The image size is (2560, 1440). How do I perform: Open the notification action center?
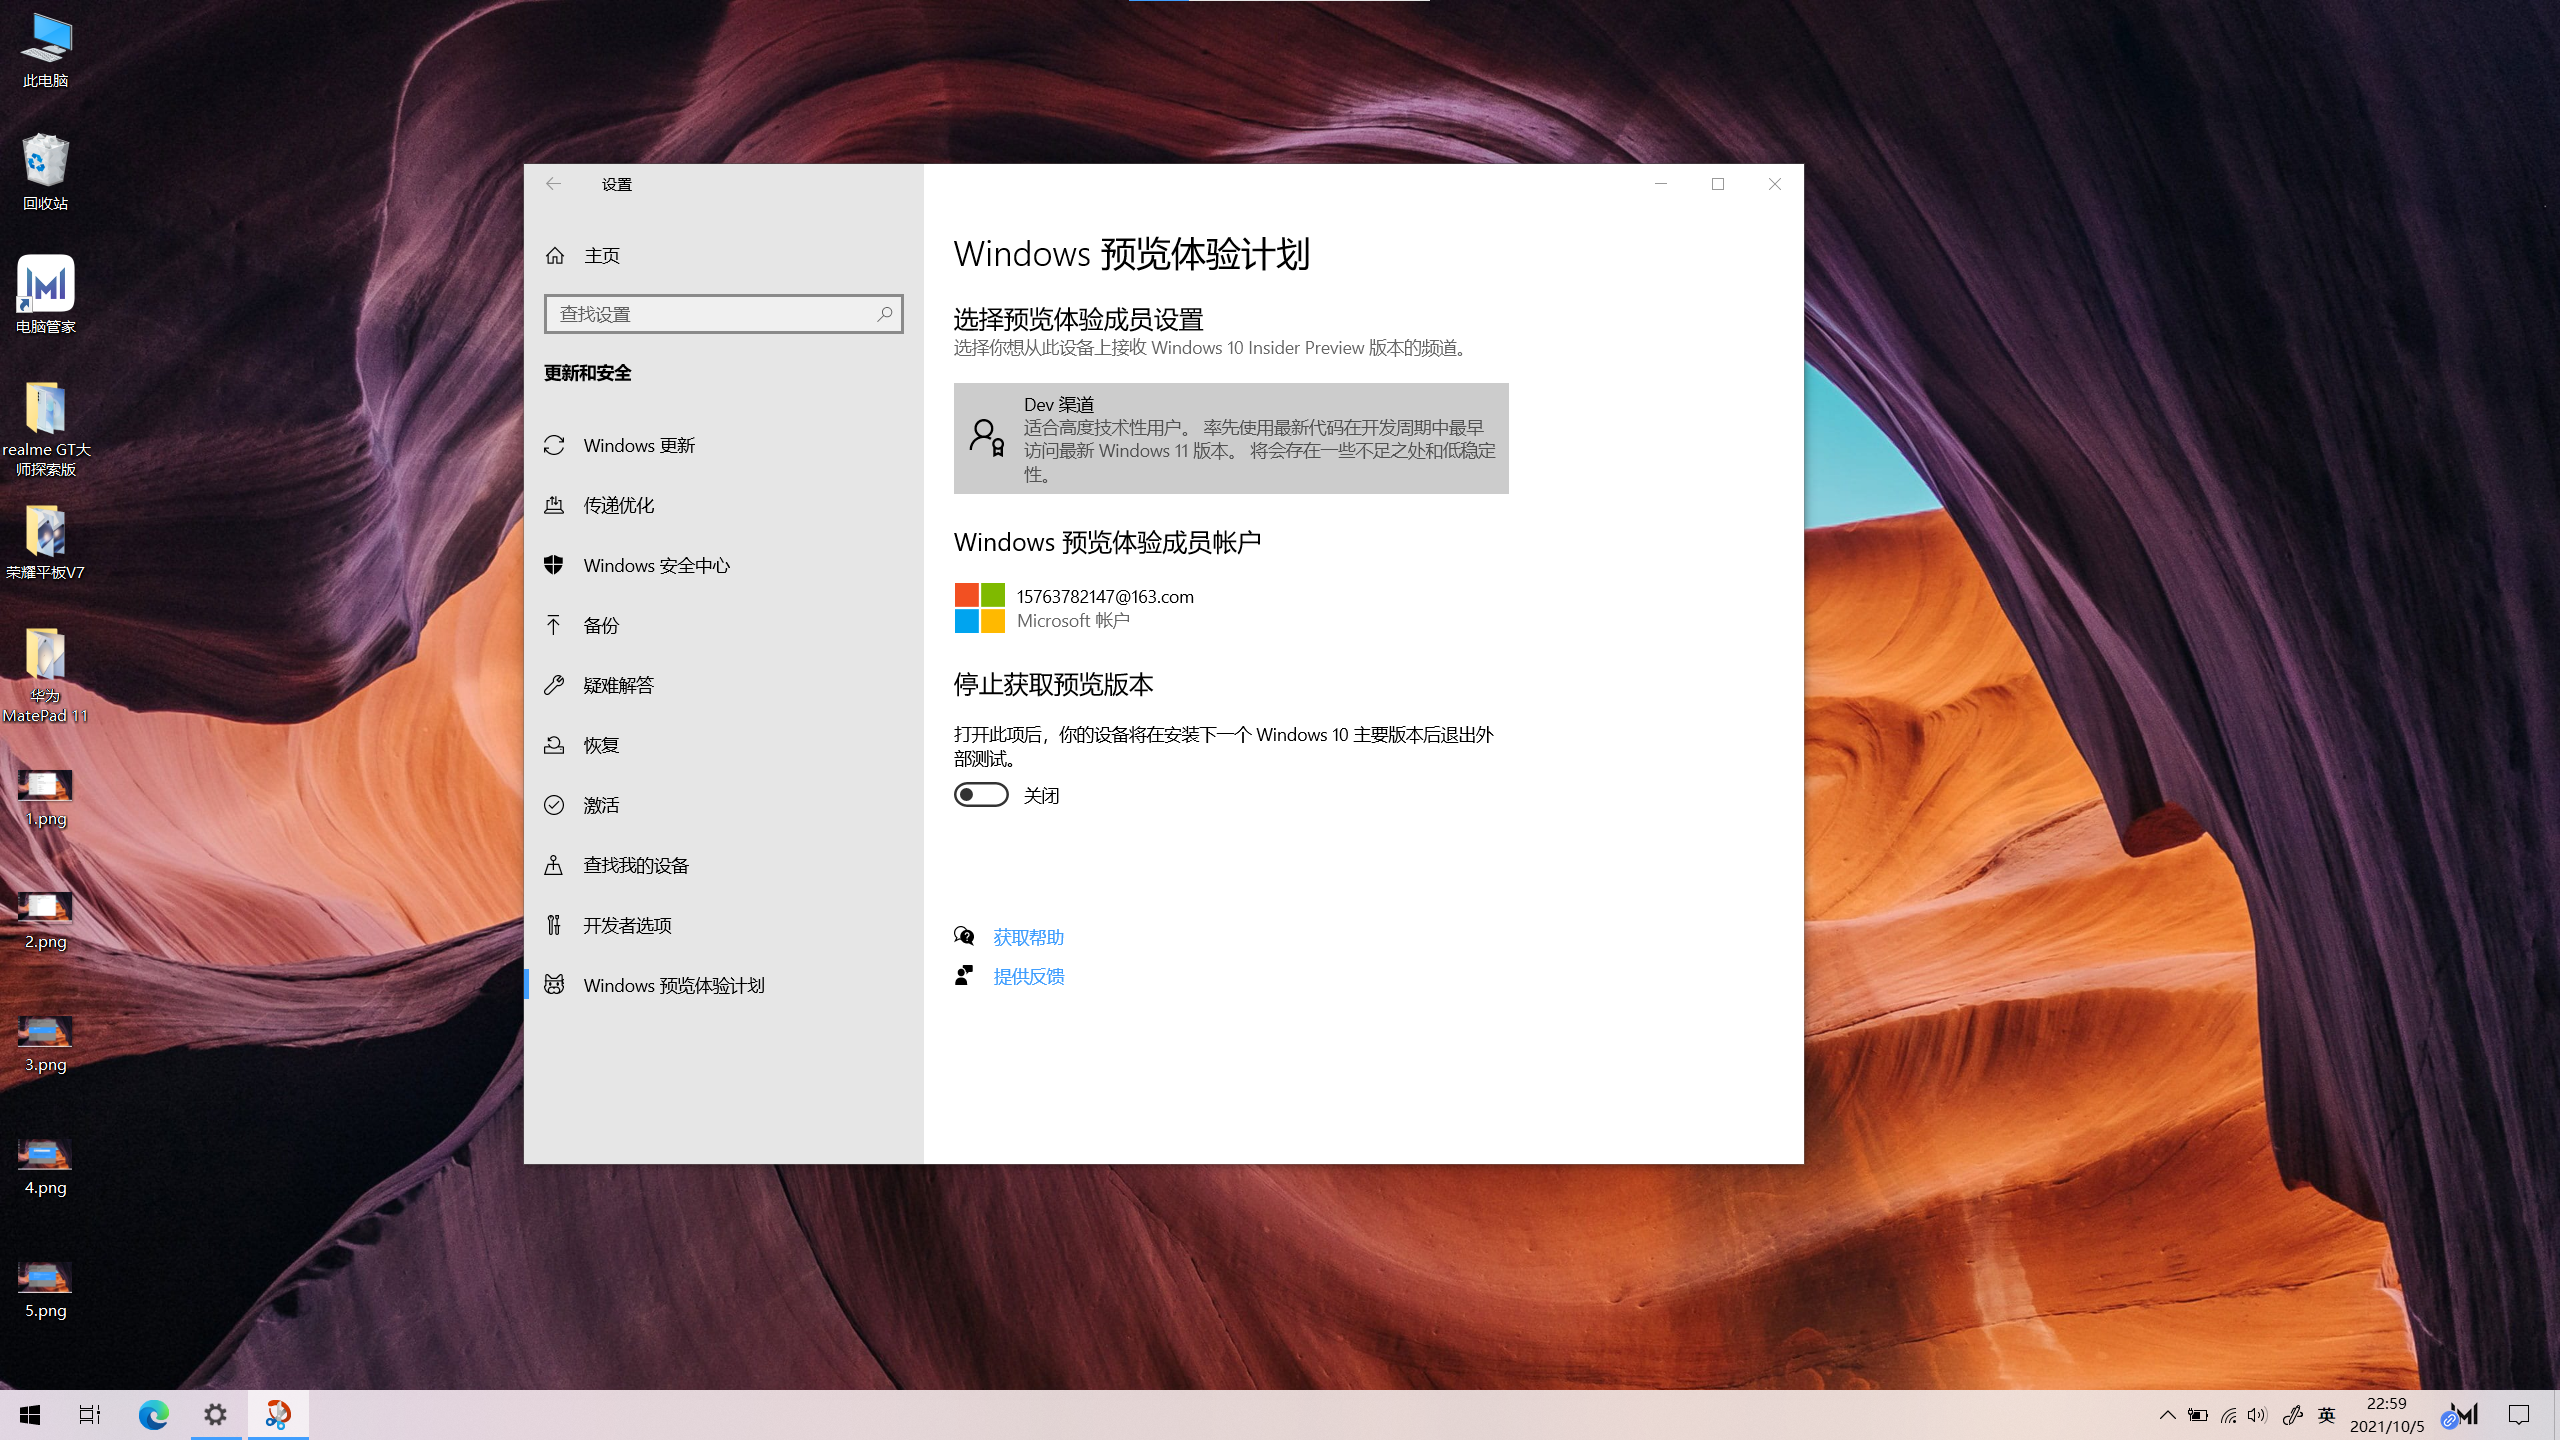[2519, 1415]
